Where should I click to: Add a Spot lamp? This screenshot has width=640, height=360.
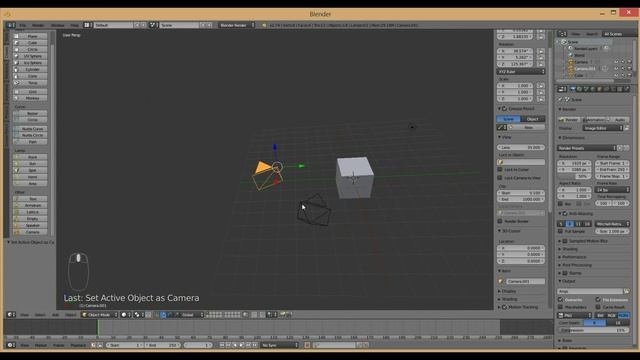tap(30, 170)
